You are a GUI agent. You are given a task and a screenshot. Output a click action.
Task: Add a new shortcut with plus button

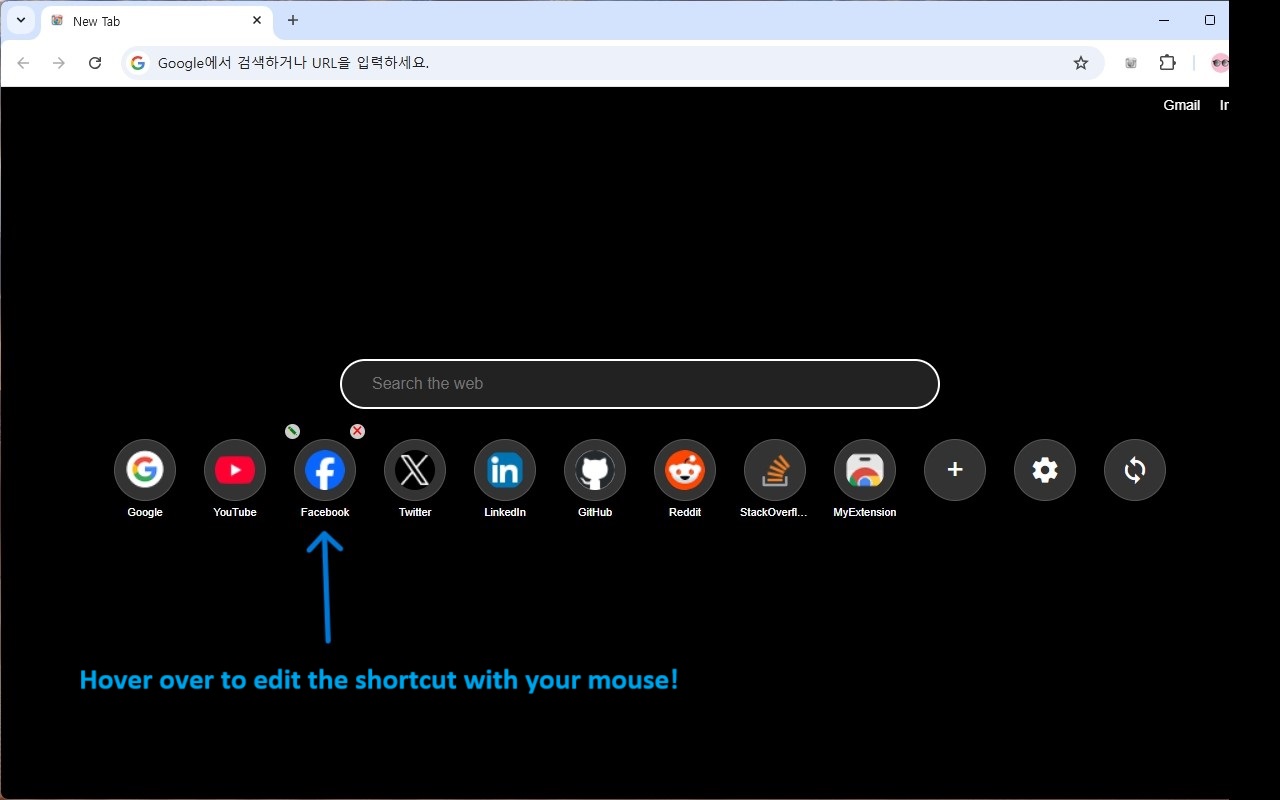tap(955, 470)
